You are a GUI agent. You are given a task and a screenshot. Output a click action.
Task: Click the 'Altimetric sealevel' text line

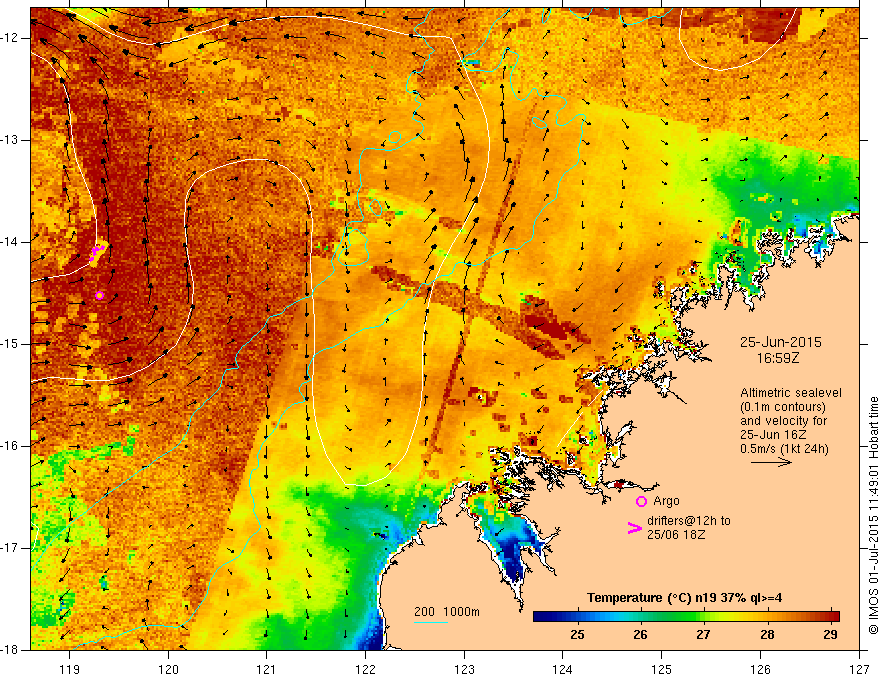click(791, 393)
